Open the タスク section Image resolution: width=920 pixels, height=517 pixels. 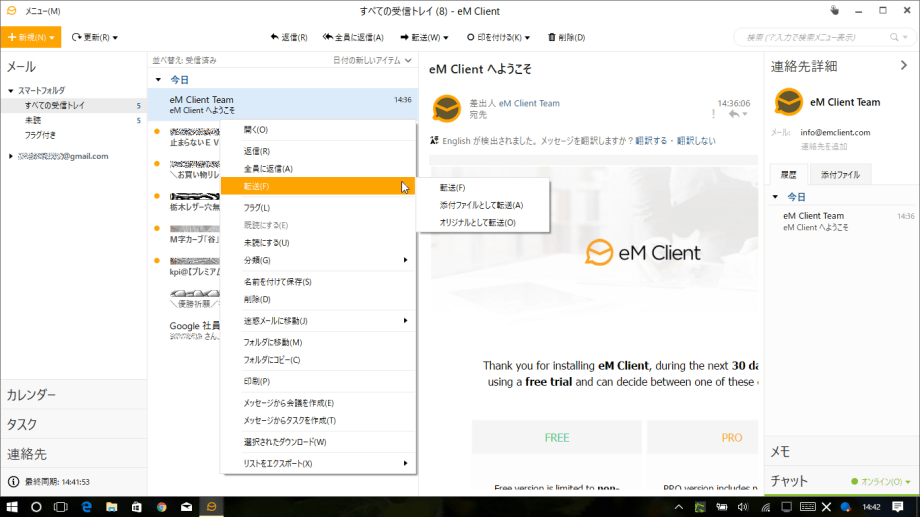tap(74, 424)
